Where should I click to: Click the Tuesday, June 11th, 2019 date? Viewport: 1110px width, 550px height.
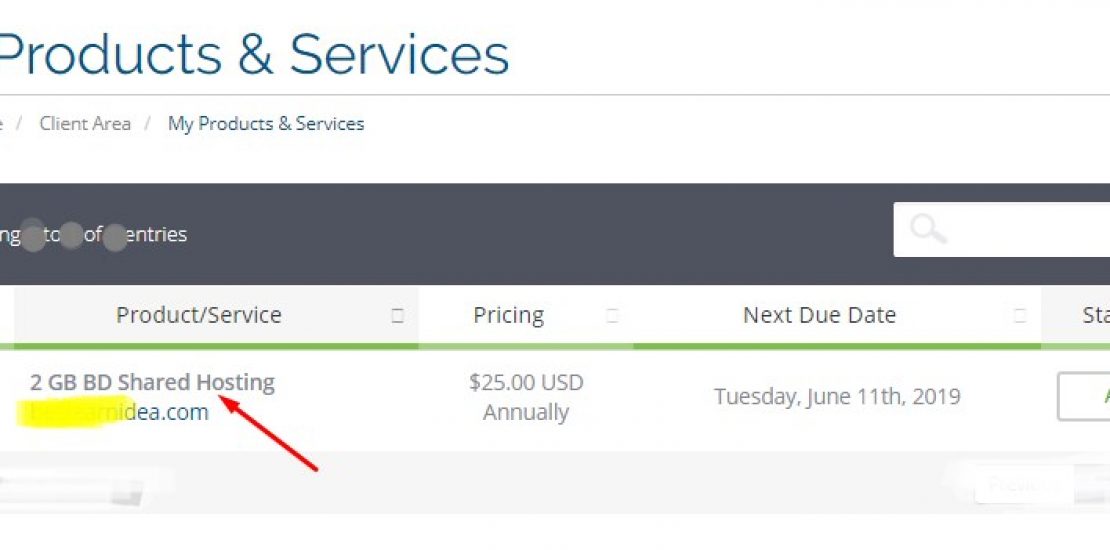coord(837,396)
